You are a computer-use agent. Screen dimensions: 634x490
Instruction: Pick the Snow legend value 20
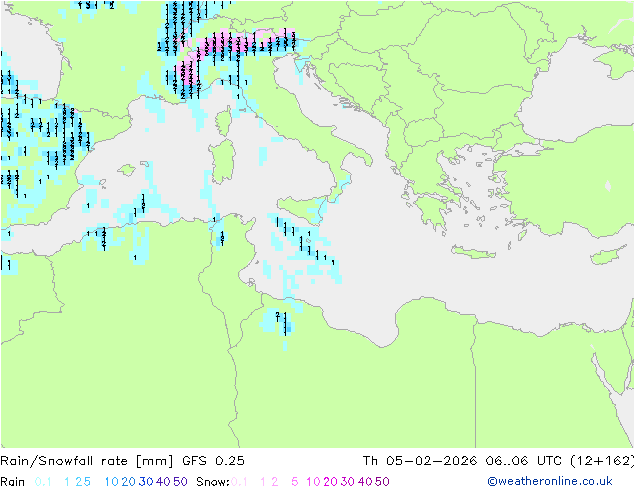coord(330,482)
